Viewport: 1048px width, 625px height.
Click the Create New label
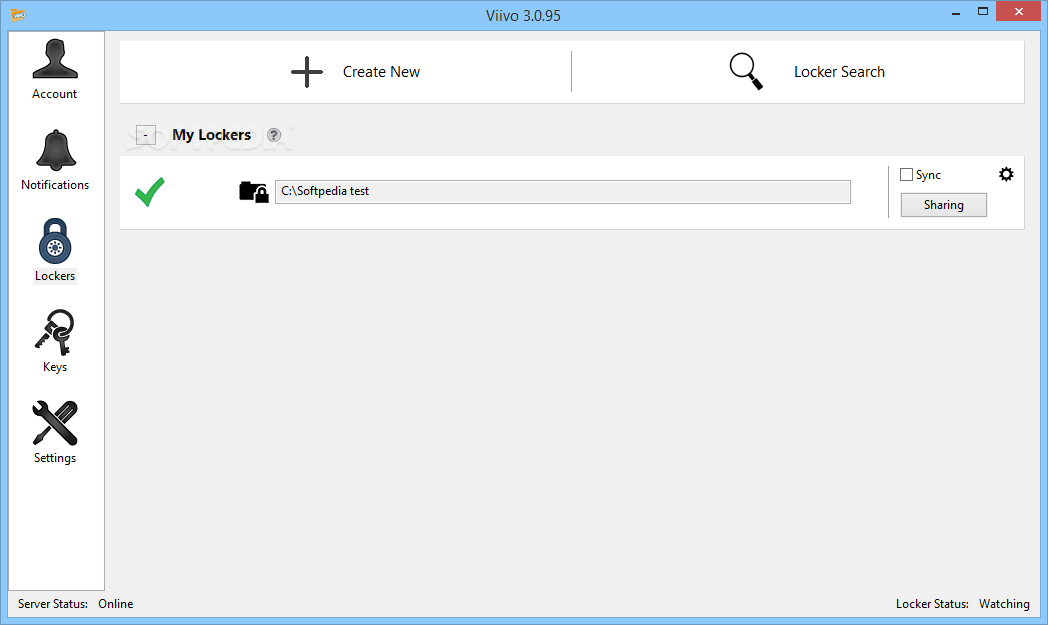(381, 72)
